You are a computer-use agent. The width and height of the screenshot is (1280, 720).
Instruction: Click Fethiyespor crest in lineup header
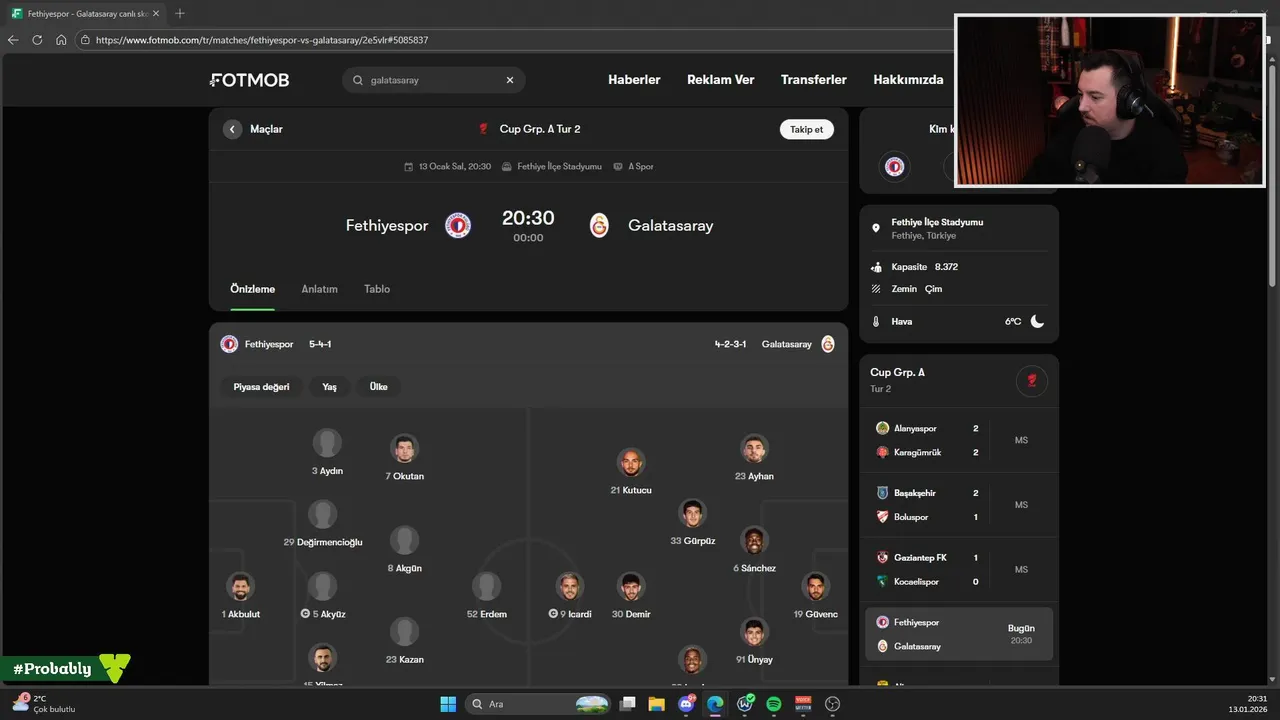[229, 344]
